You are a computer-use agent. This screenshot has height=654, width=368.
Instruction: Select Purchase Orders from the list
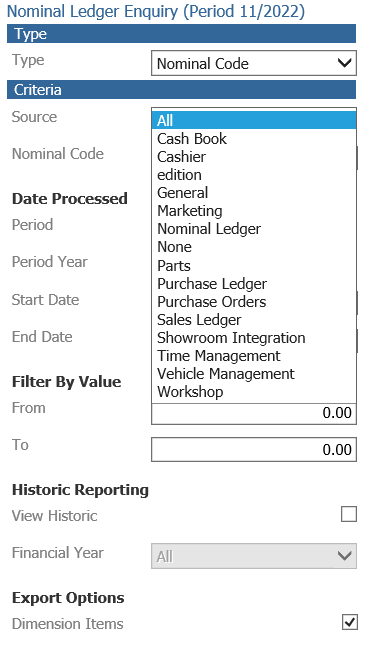click(x=254, y=302)
